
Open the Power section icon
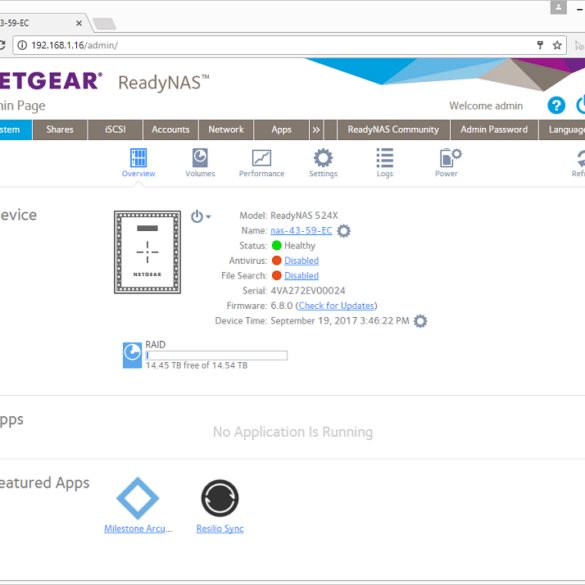click(449, 163)
